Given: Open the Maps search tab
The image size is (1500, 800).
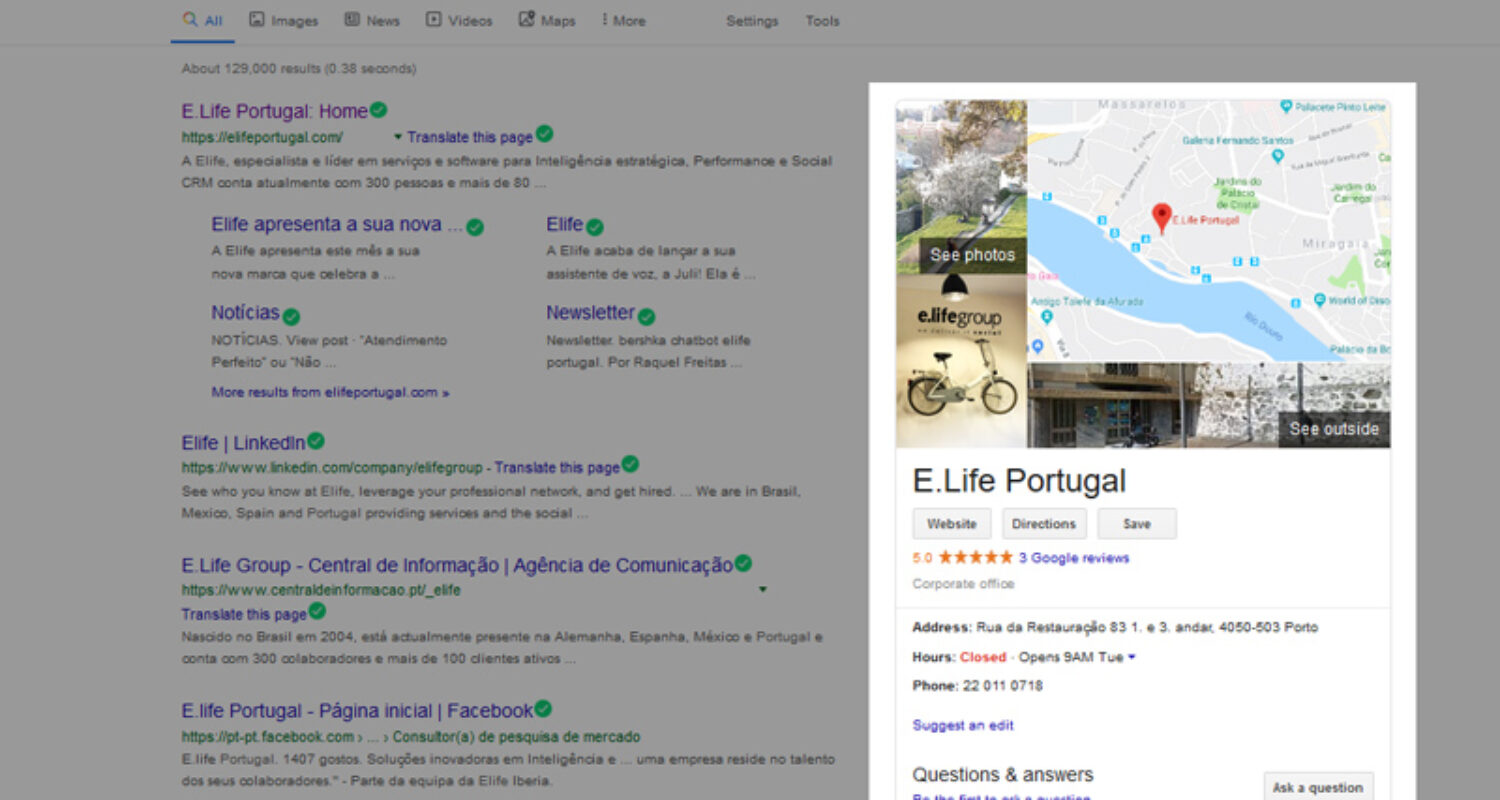Looking at the screenshot, I should click(x=547, y=20).
